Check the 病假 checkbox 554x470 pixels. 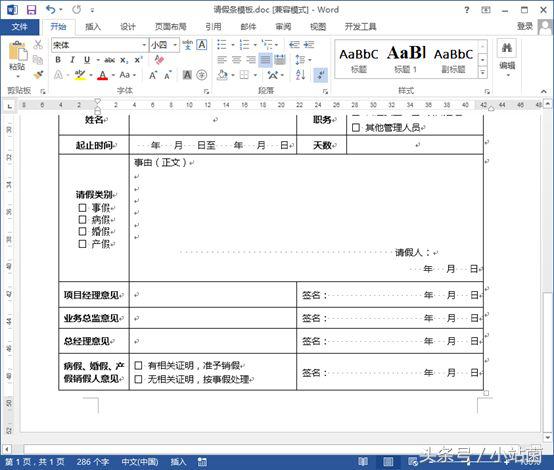[82, 219]
